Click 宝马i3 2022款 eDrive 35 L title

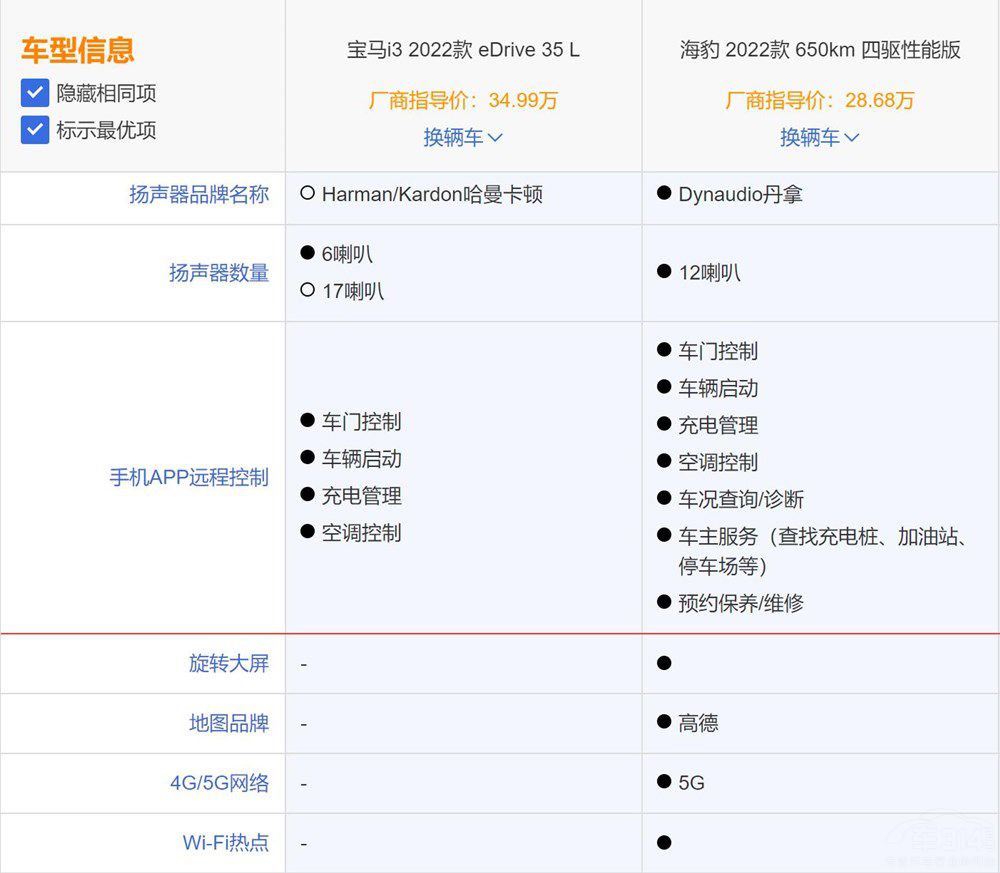463,50
